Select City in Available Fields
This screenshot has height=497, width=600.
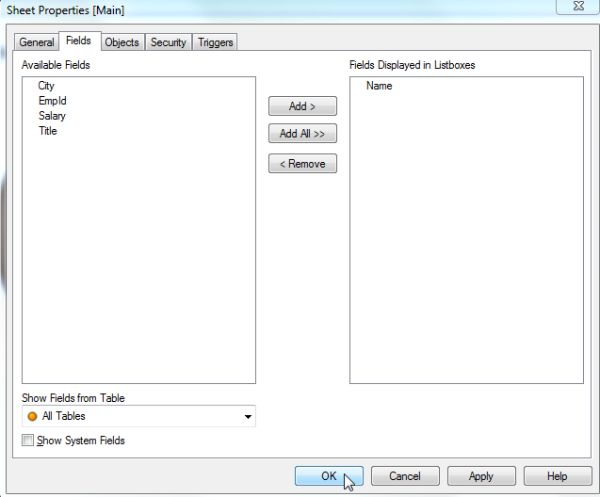(46, 86)
